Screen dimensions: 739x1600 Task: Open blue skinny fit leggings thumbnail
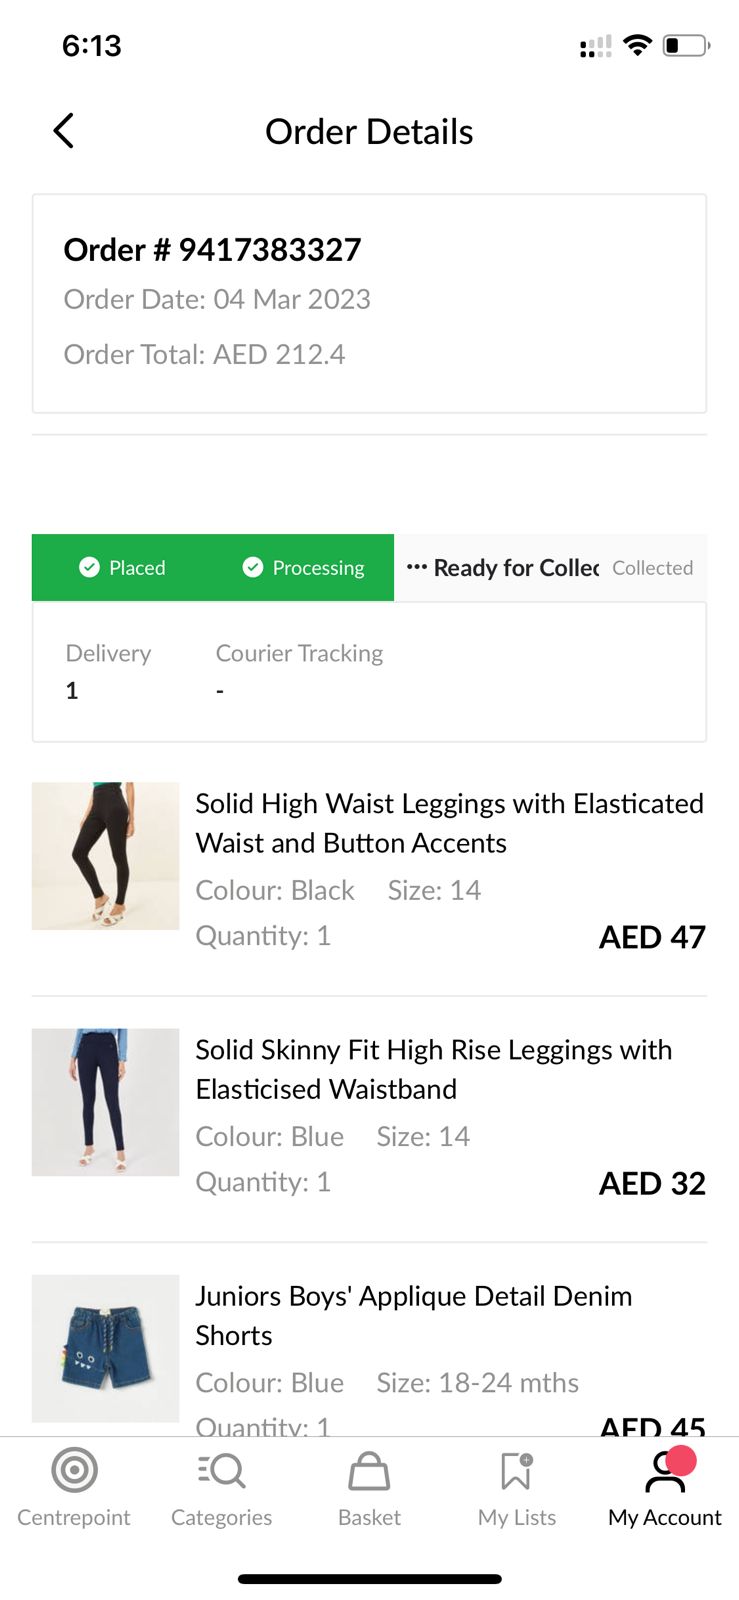106,1102
